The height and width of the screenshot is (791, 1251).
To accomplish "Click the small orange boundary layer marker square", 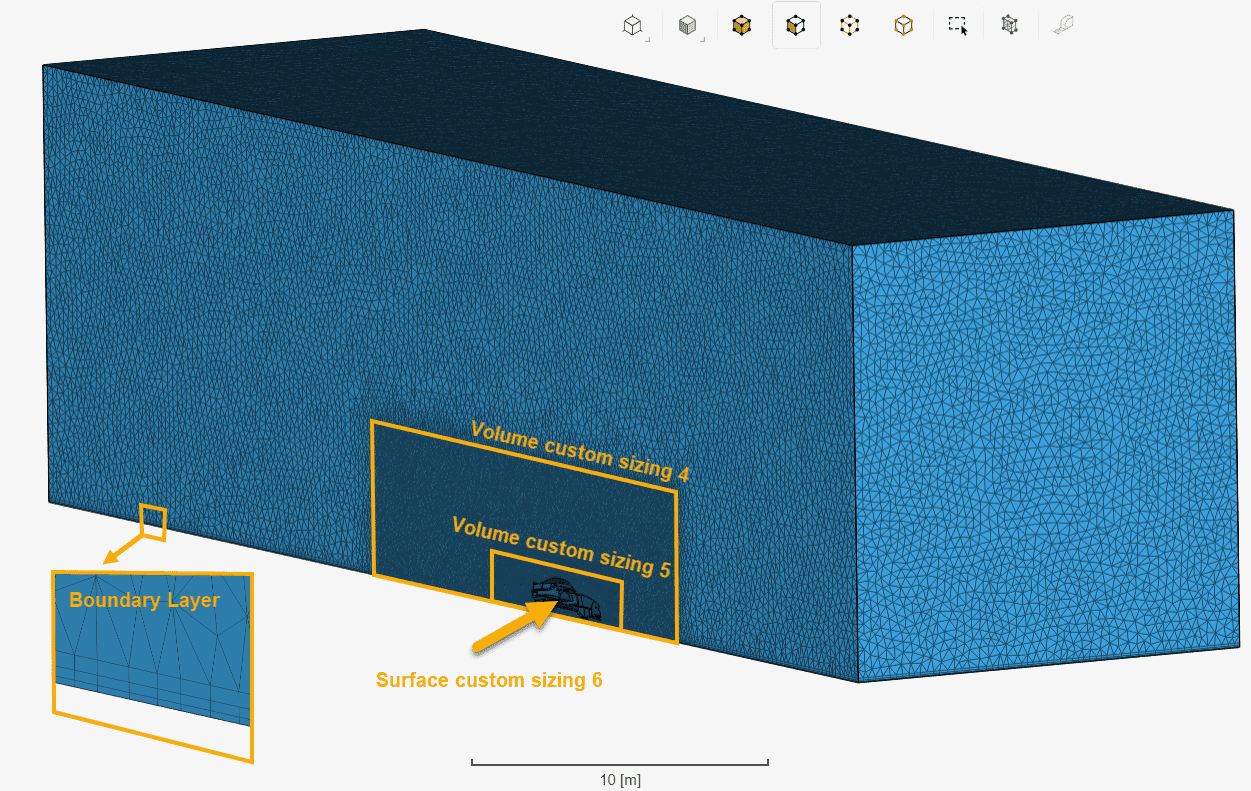I will [153, 522].
